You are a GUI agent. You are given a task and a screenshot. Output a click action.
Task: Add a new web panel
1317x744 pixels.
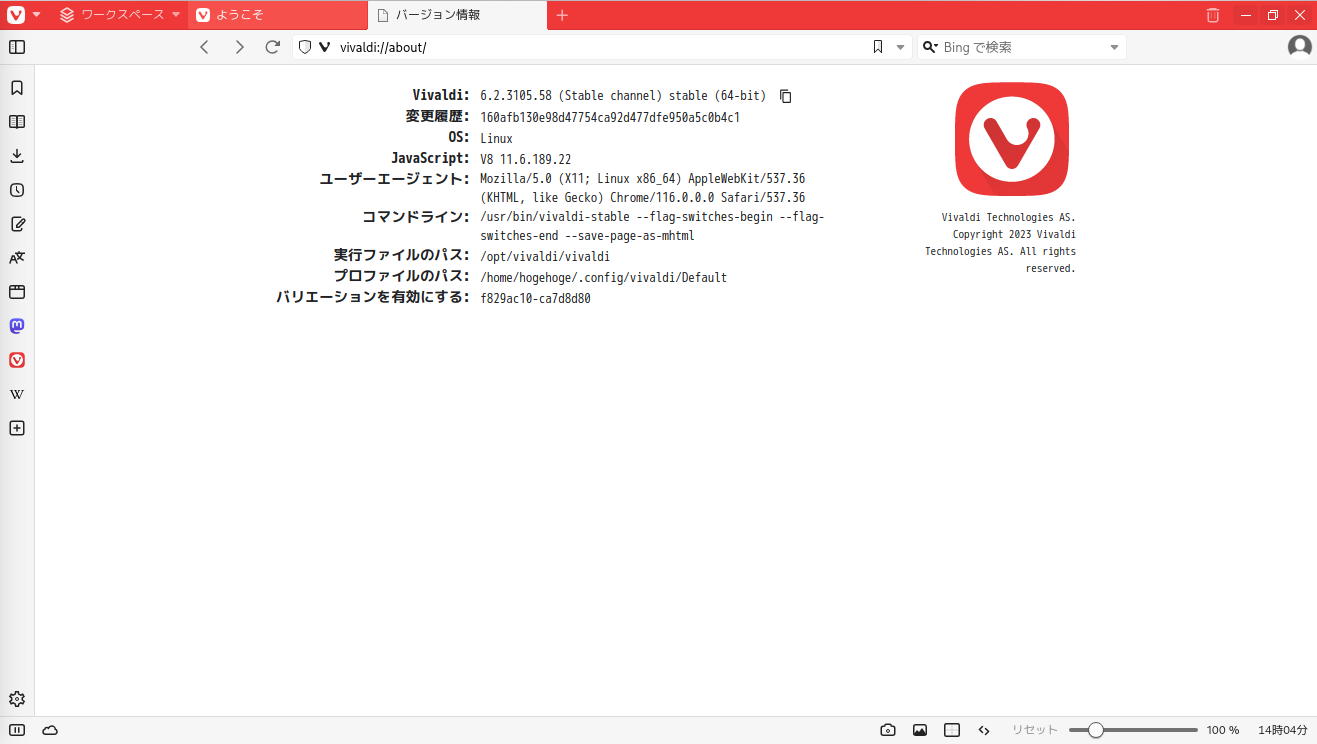point(17,428)
